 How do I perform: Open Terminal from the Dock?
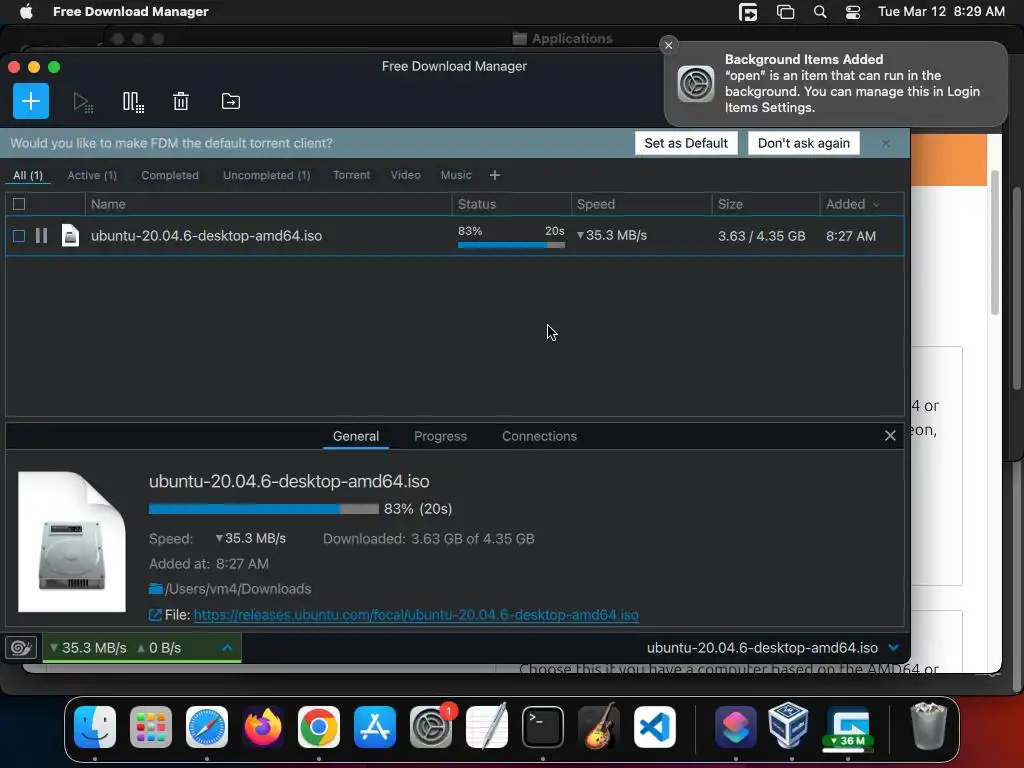click(543, 726)
